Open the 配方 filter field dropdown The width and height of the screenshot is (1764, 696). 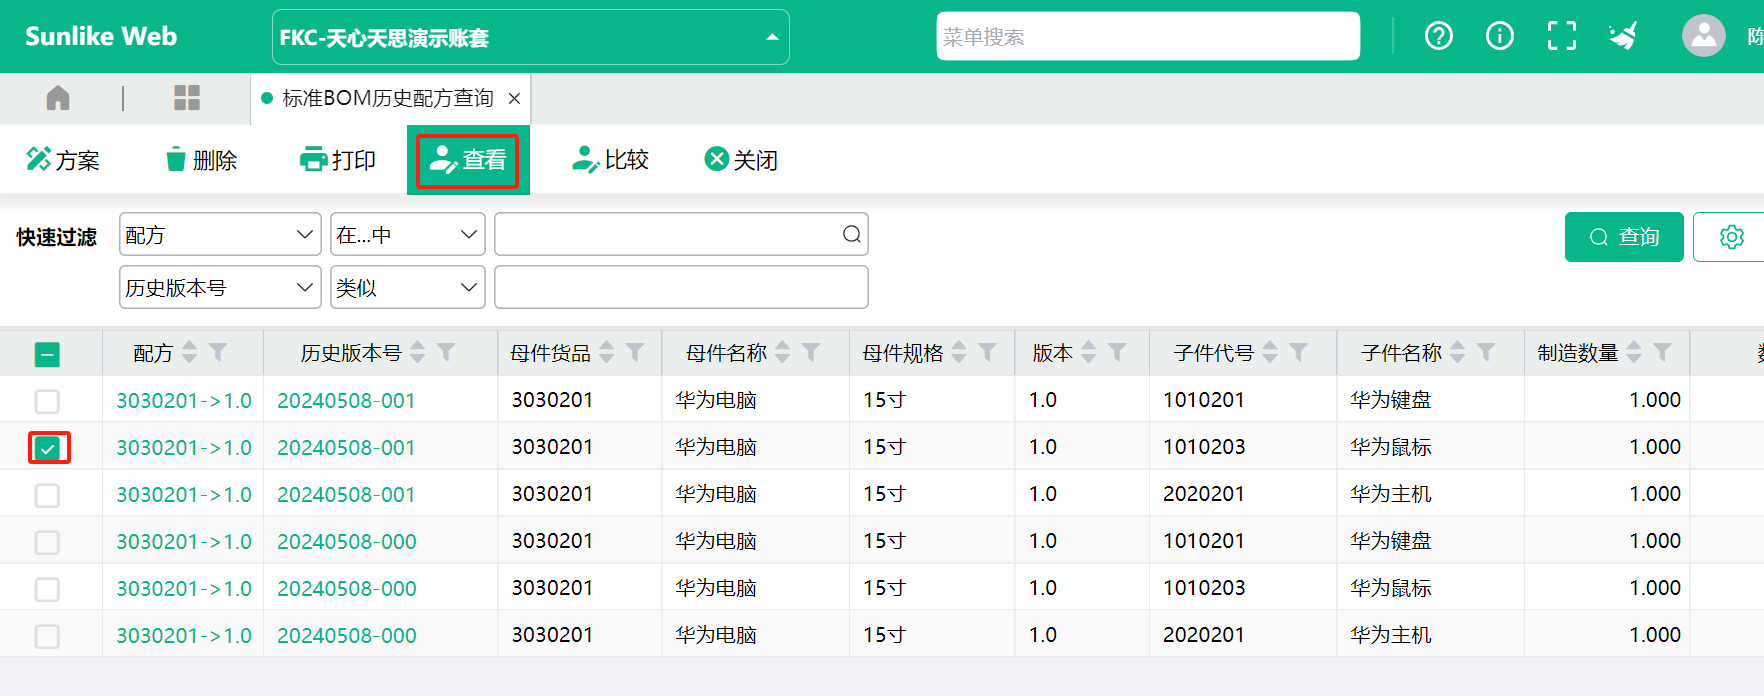[x=220, y=234]
